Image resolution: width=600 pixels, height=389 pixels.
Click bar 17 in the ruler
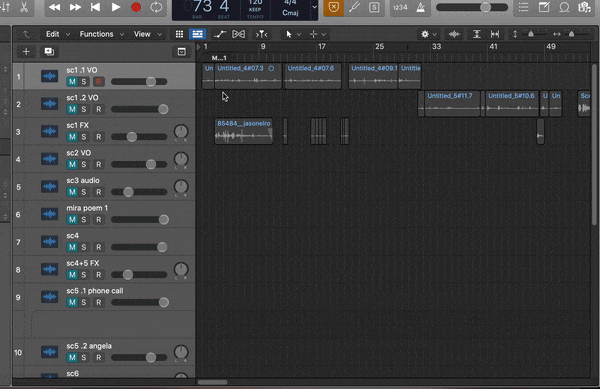tap(322, 47)
